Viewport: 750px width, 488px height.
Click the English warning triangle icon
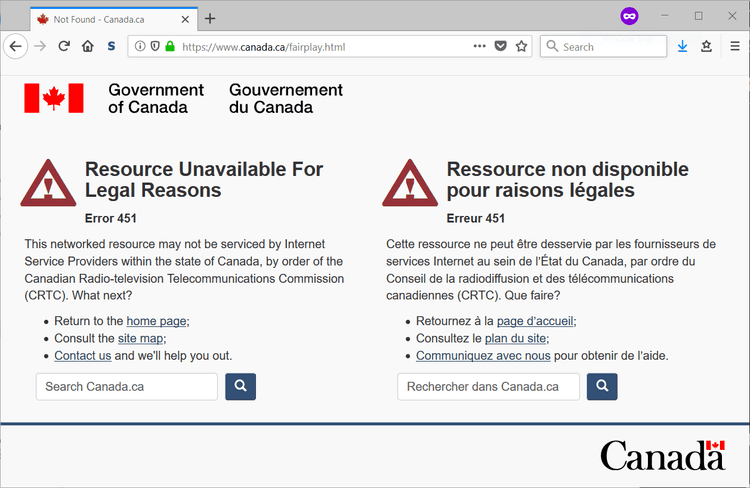[48, 183]
